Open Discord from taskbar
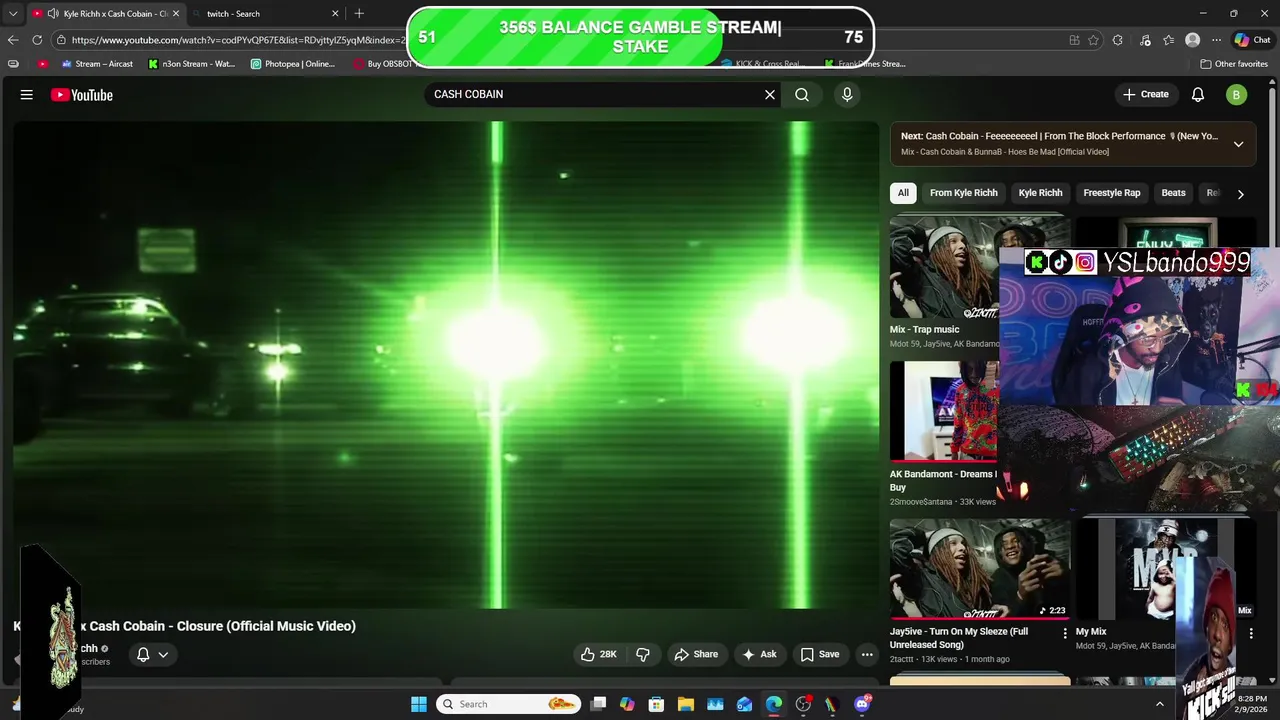The image size is (1280, 720). (862, 704)
